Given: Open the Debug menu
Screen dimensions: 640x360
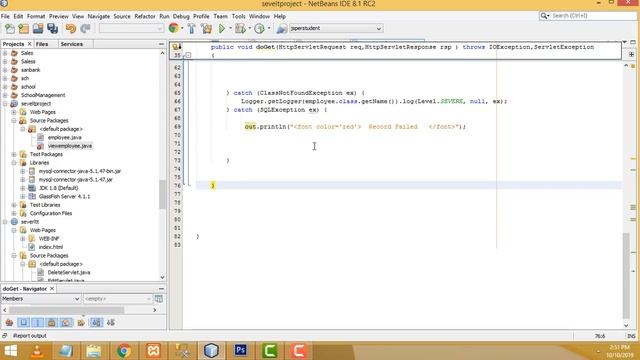Looking at the screenshot, I should click(181, 16).
